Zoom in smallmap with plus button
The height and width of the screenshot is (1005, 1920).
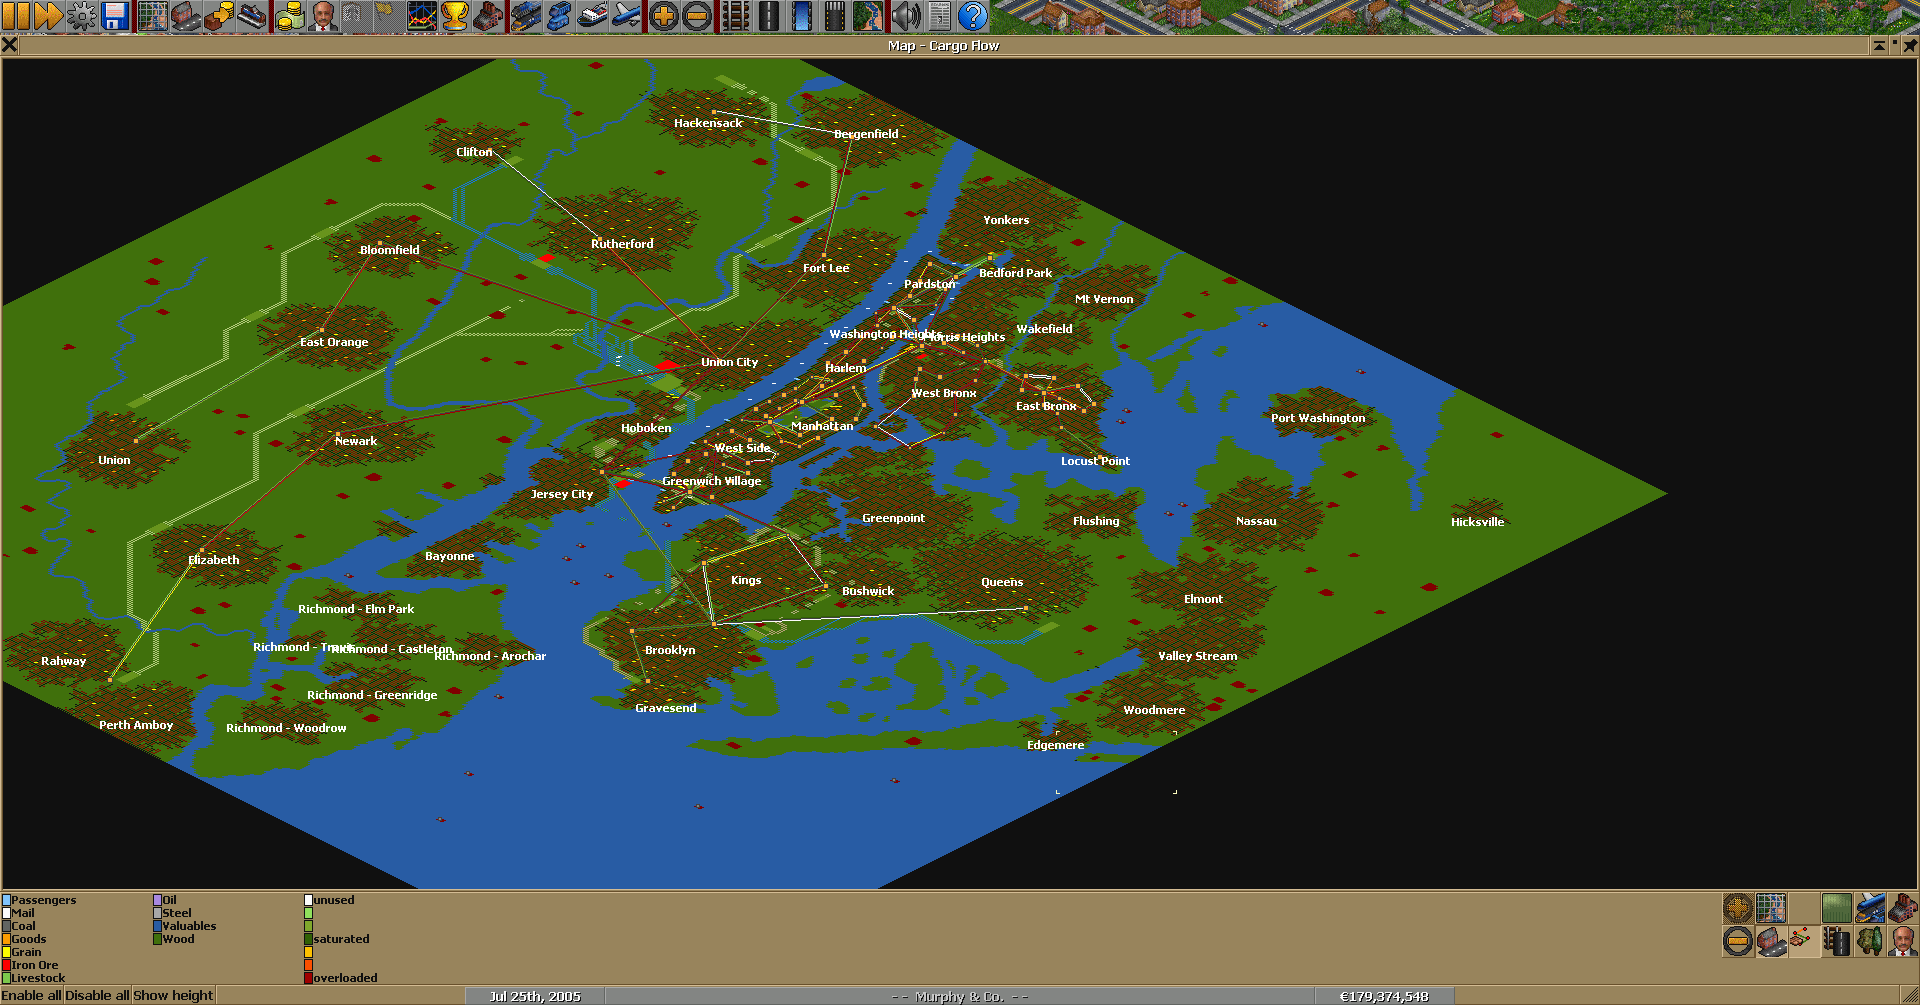tap(1738, 908)
